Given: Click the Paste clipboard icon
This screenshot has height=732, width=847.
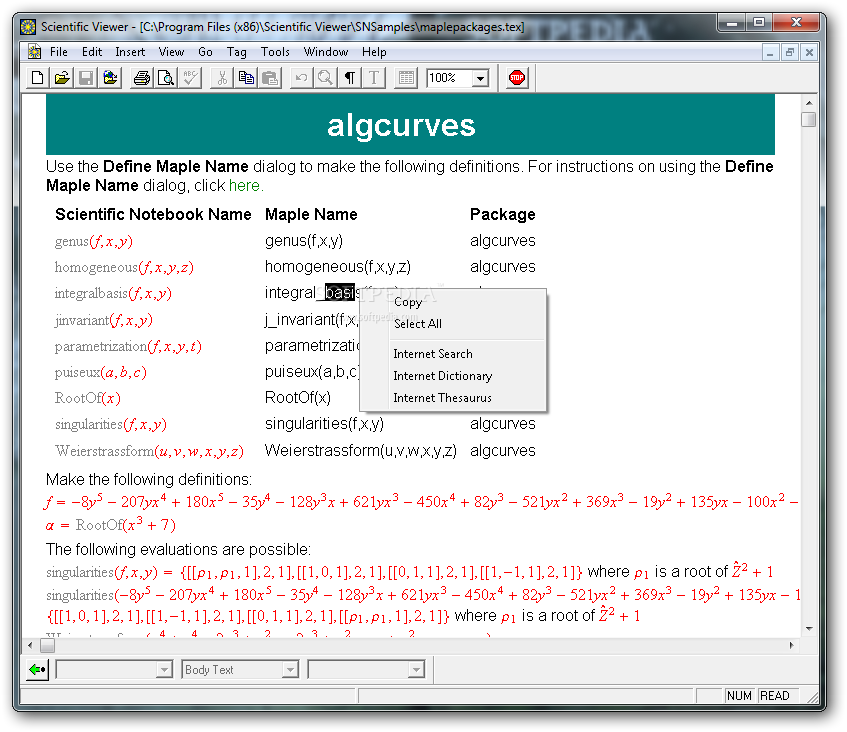Looking at the screenshot, I should [270, 78].
